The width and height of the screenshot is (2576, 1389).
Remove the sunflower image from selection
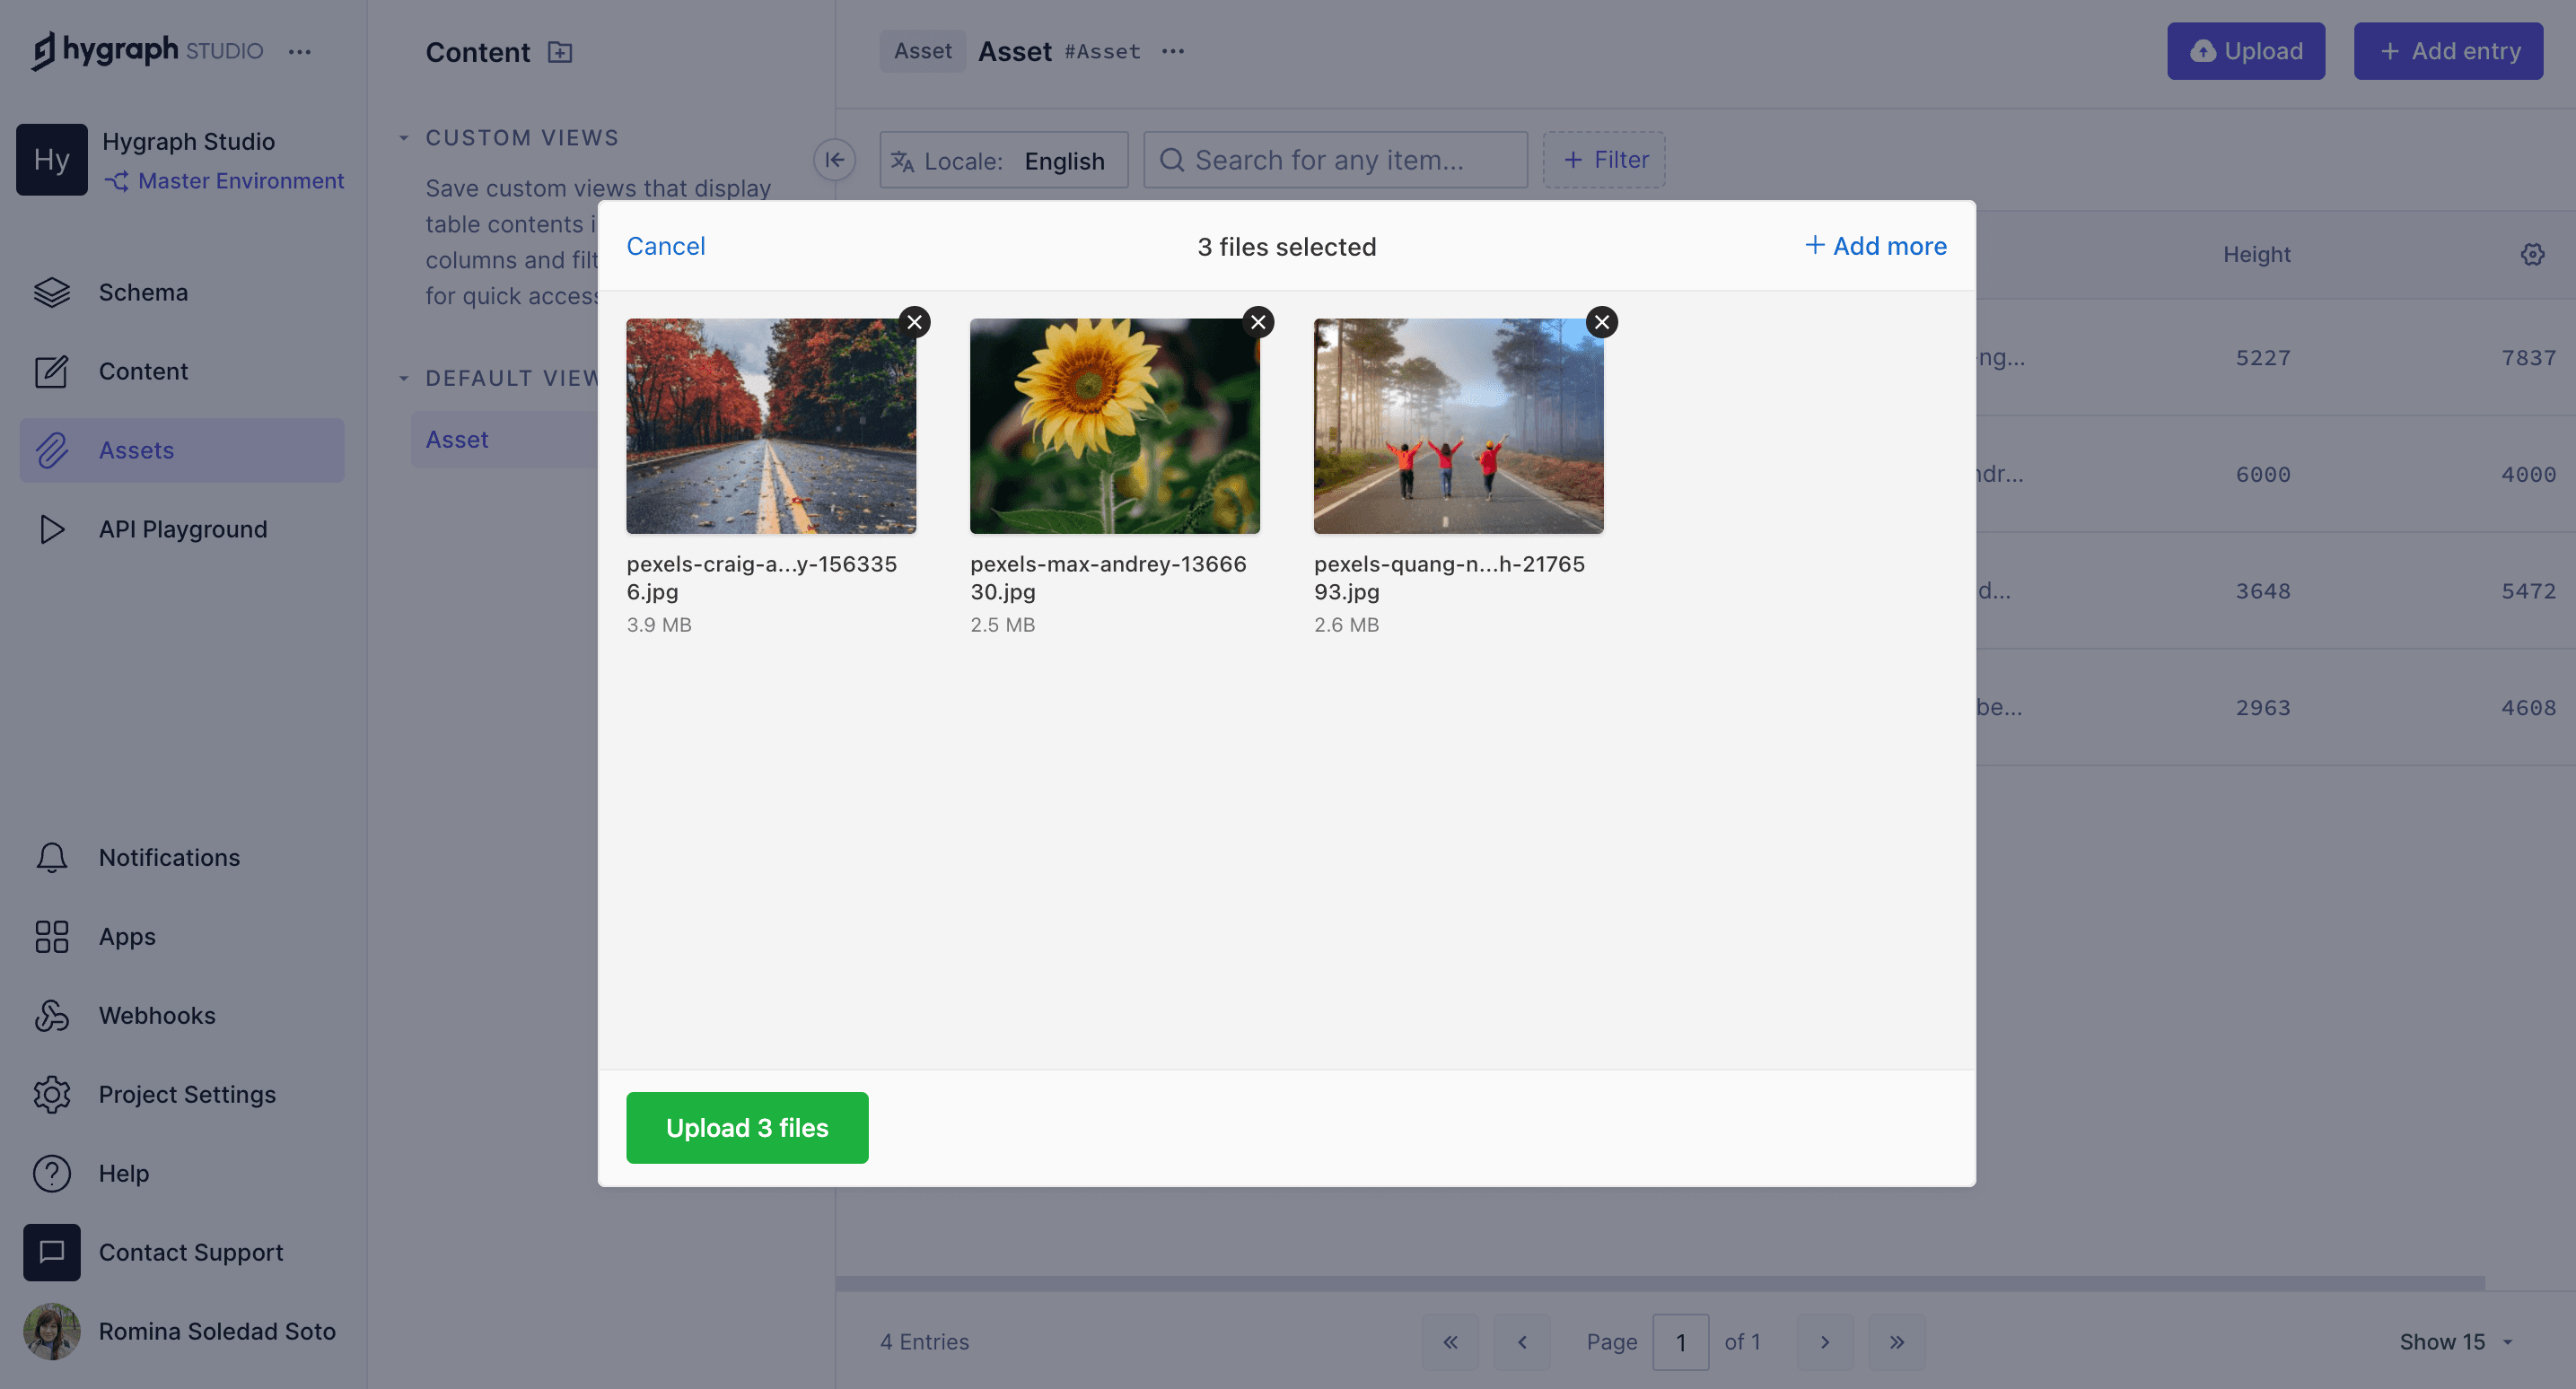[x=1258, y=322]
